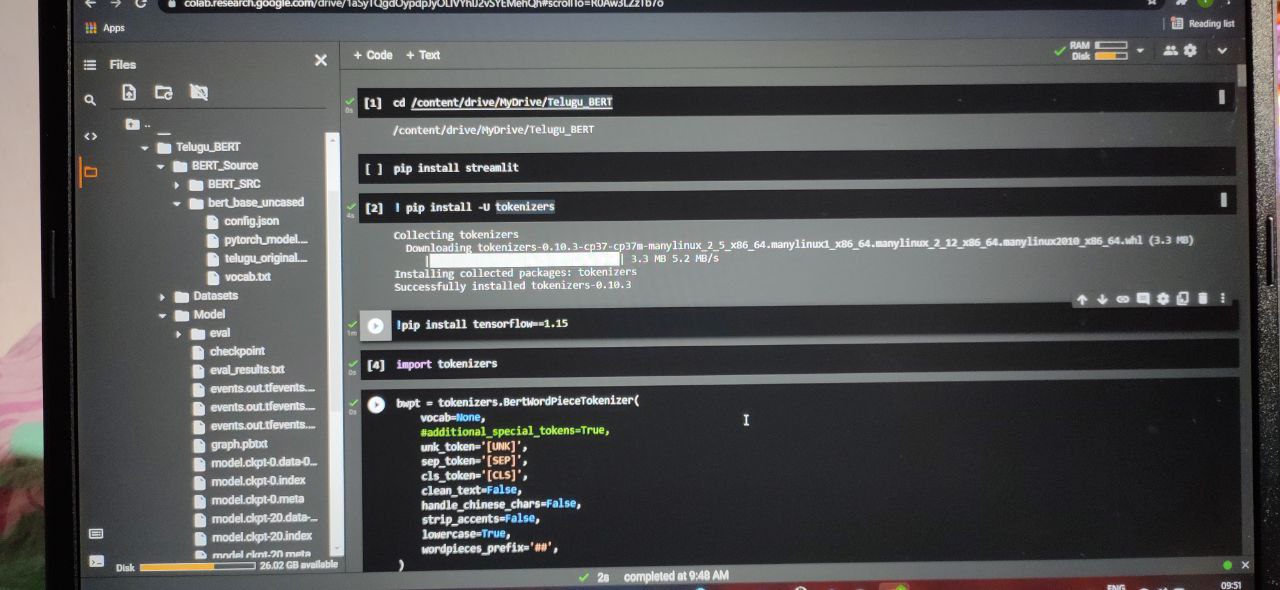
Task: Select graph.pbtxt file
Action: 239,444
